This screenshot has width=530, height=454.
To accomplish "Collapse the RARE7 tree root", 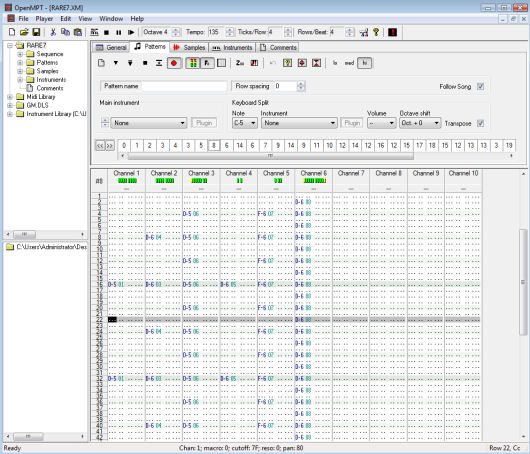I will click(x=10, y=45).
